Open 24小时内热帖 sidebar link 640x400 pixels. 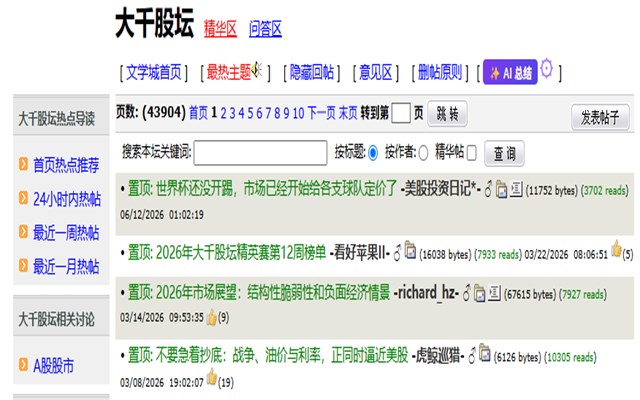point(67,199)
